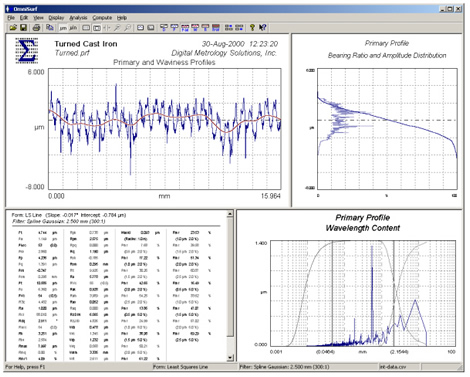Open the Compute menu
Screen dimensions: 470x377
(x=102, y=18)
